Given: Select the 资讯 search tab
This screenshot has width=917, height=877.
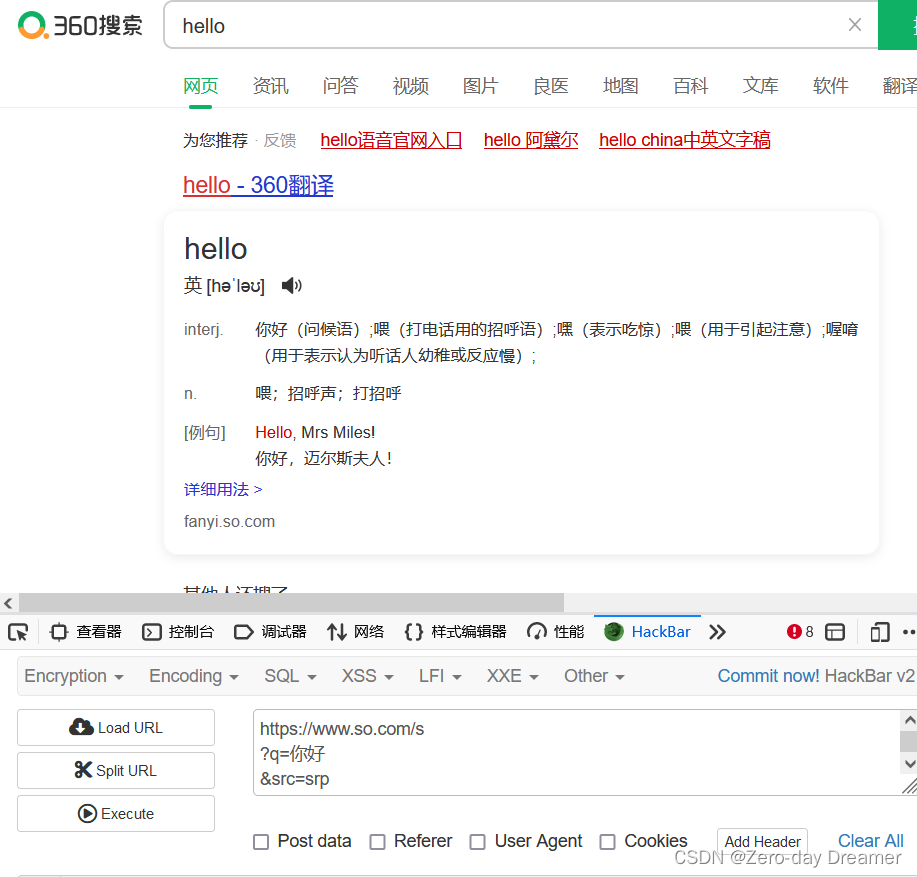Looking at the screenshot, I should coord(271,86).
